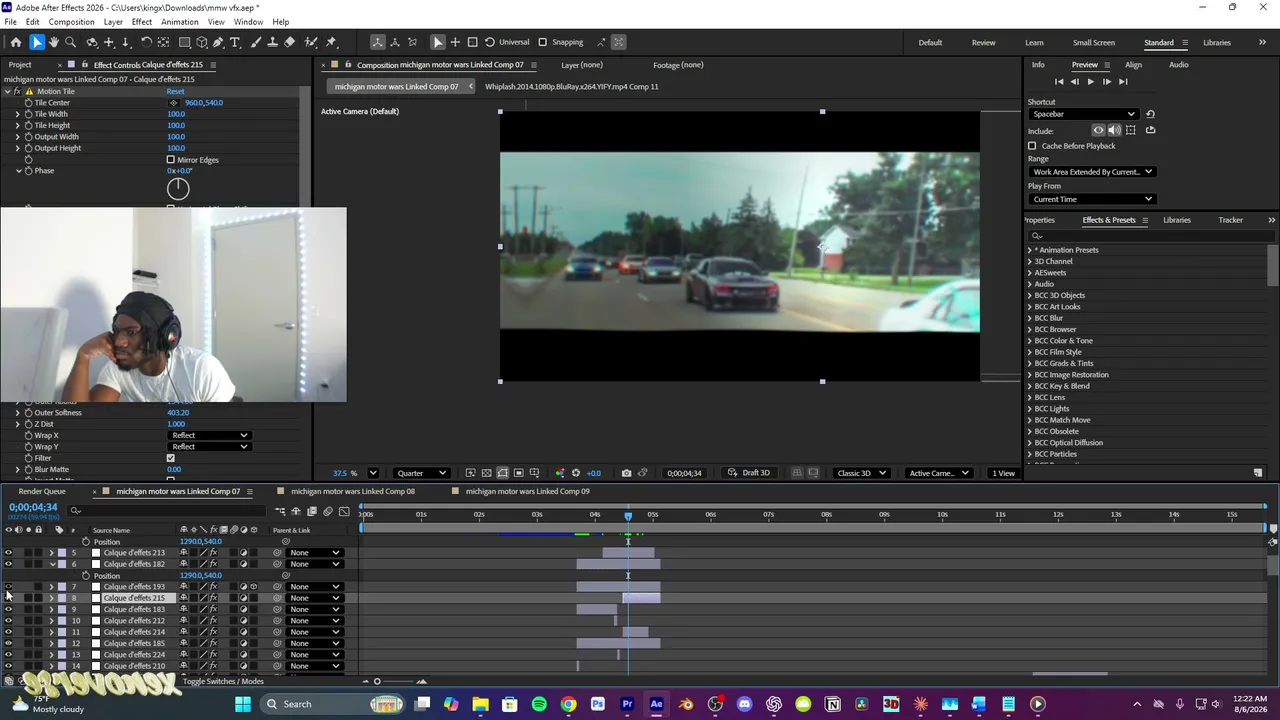Open Premiere Pro from the taskbar
This screenshot has width=1280, height=720.
point(627,704)
